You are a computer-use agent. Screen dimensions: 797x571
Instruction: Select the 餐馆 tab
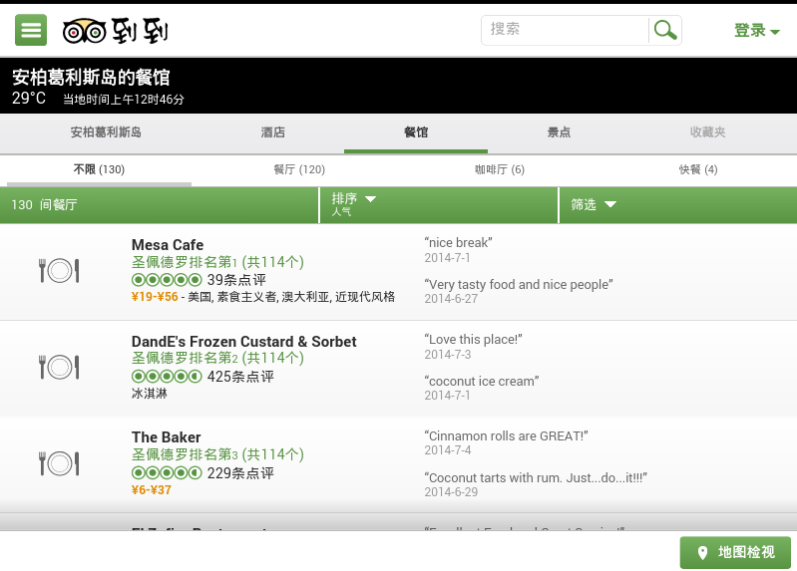(416, 133)
